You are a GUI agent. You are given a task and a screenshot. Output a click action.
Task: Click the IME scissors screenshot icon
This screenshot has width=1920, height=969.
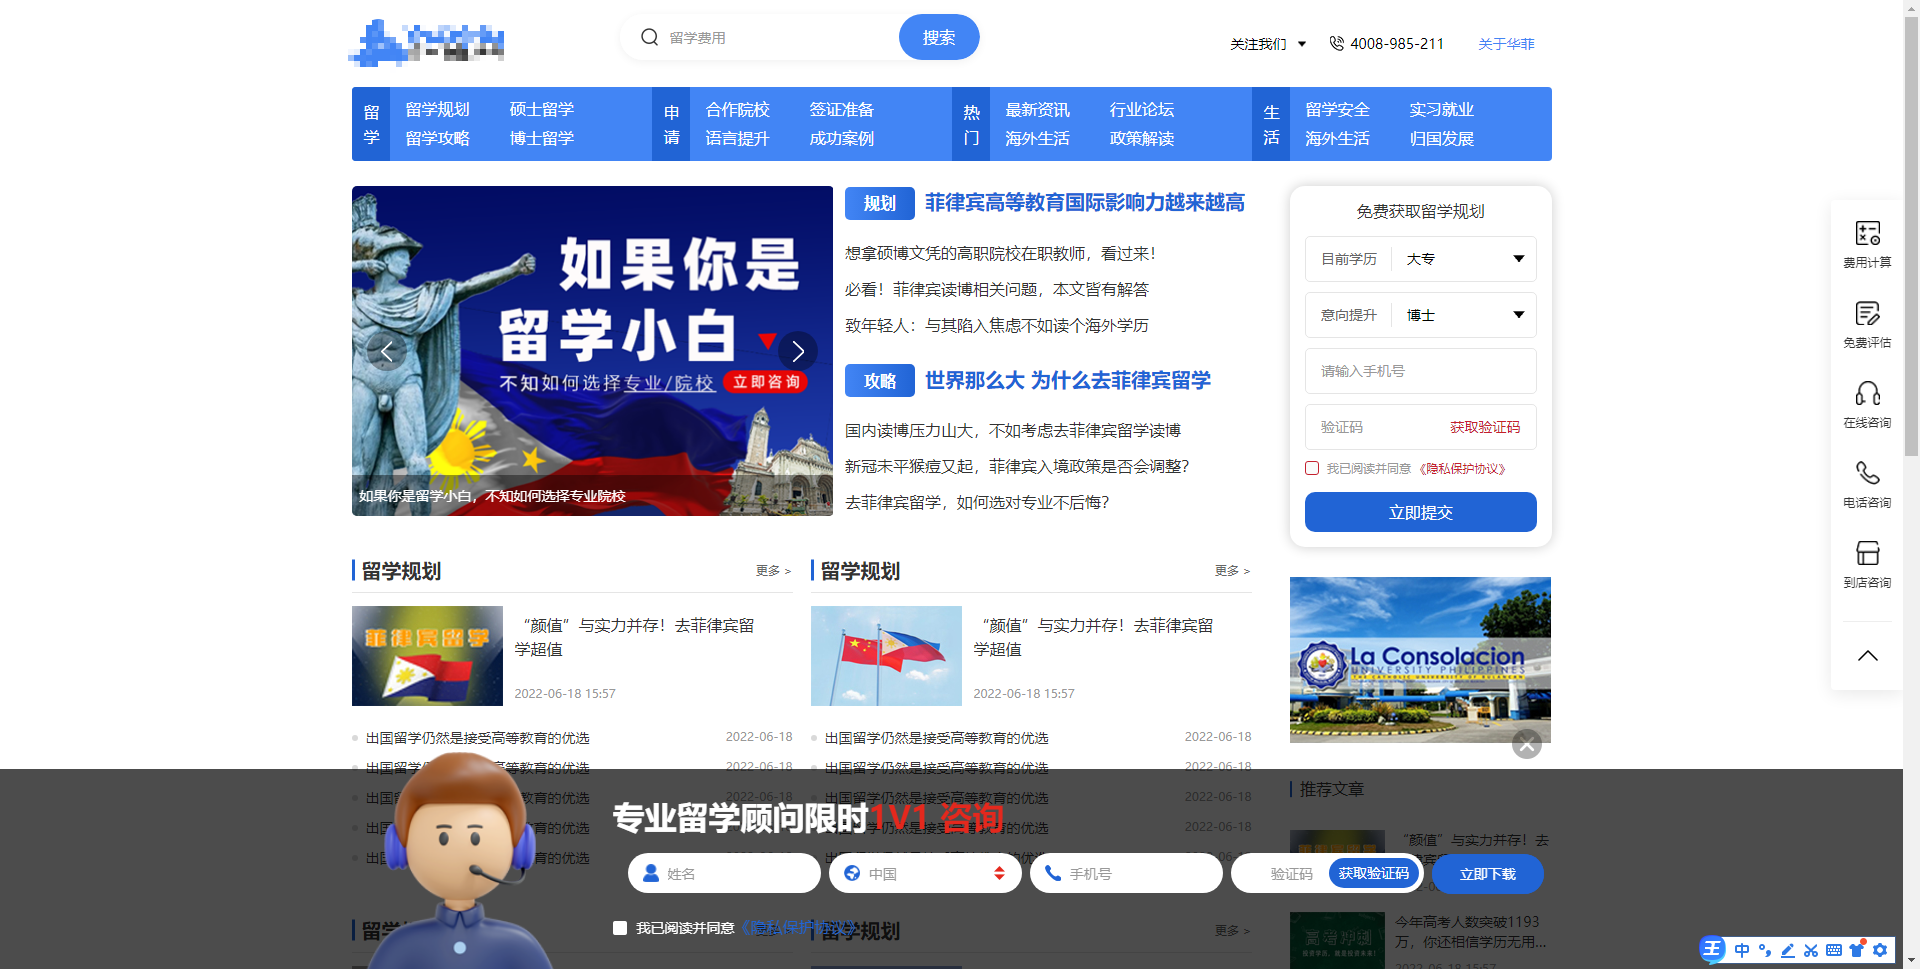pyautogui.click(x=1810, y=950)
